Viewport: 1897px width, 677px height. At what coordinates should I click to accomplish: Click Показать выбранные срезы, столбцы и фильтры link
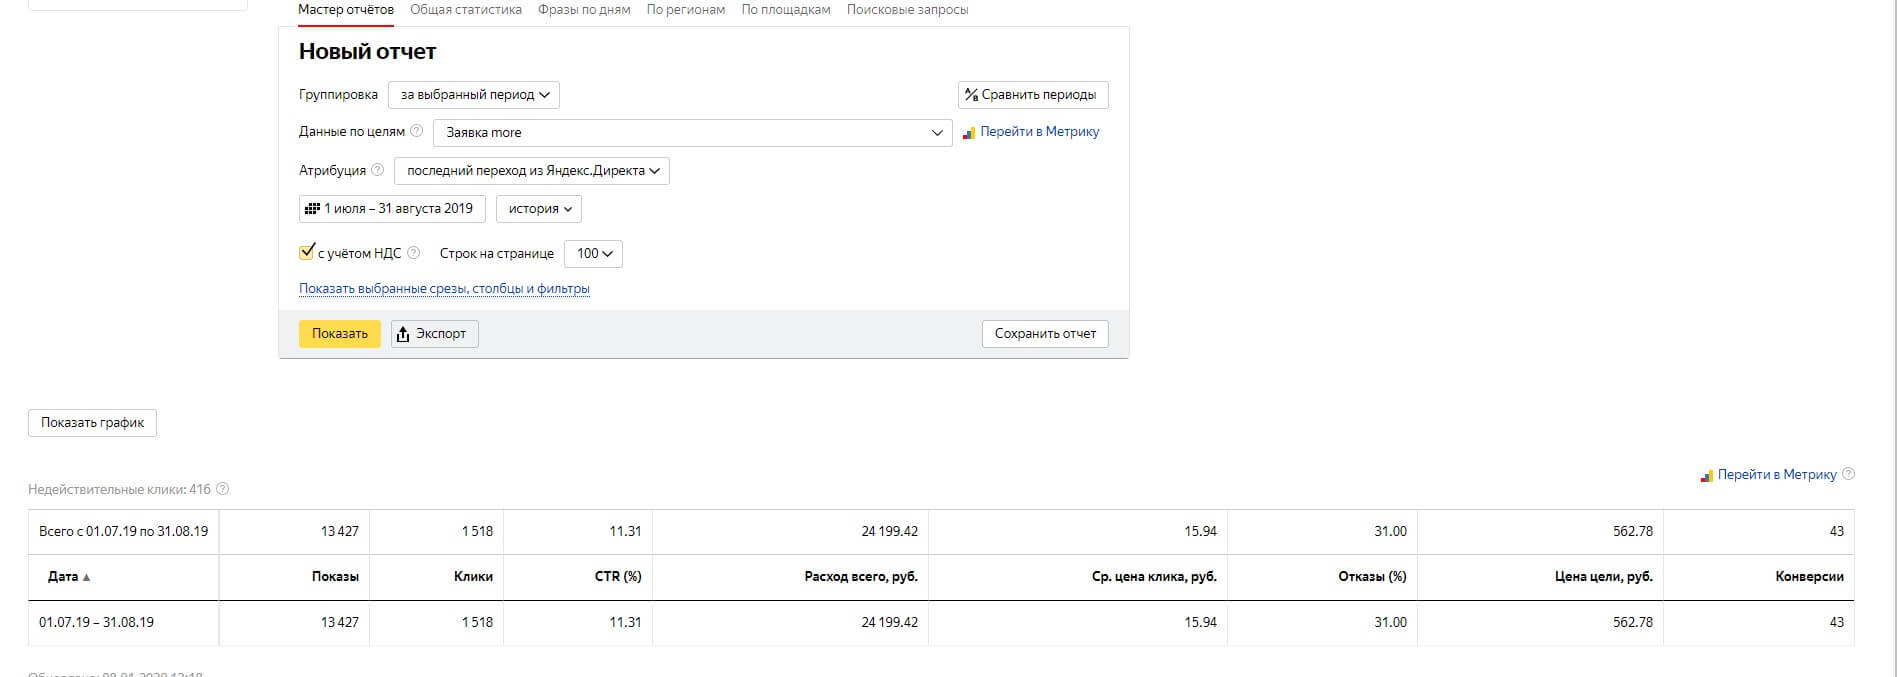click(444, 289)
